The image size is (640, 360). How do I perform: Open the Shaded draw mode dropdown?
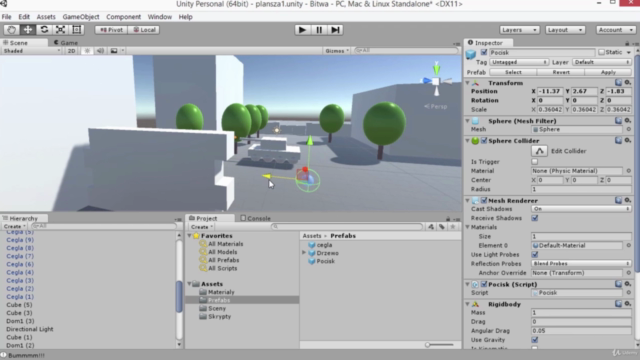point(31,51)
